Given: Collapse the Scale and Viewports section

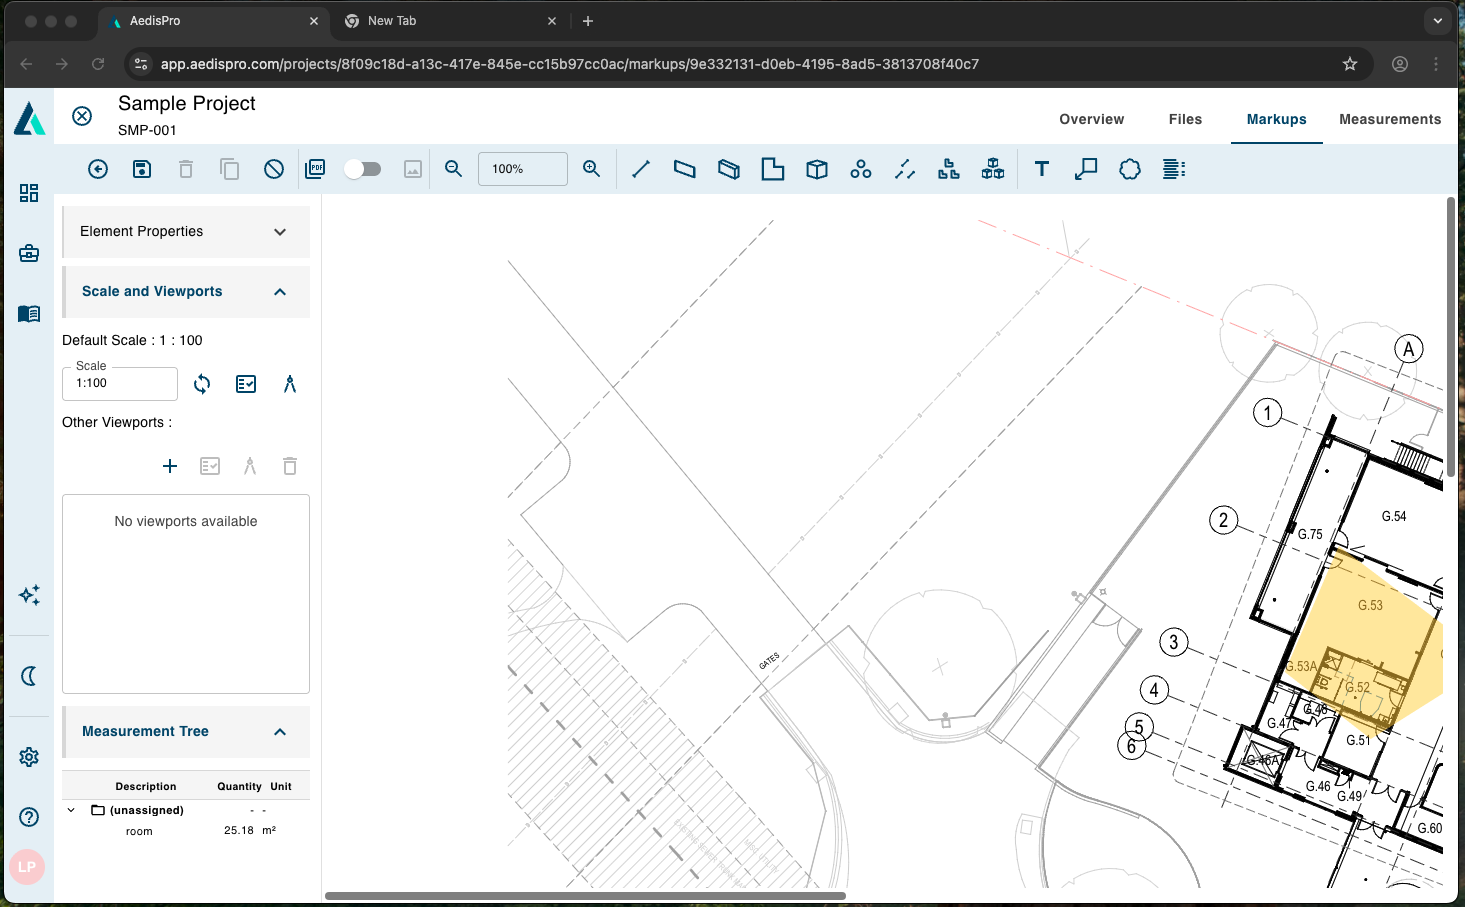Looking at the screenshot, I should pos(280,292).
